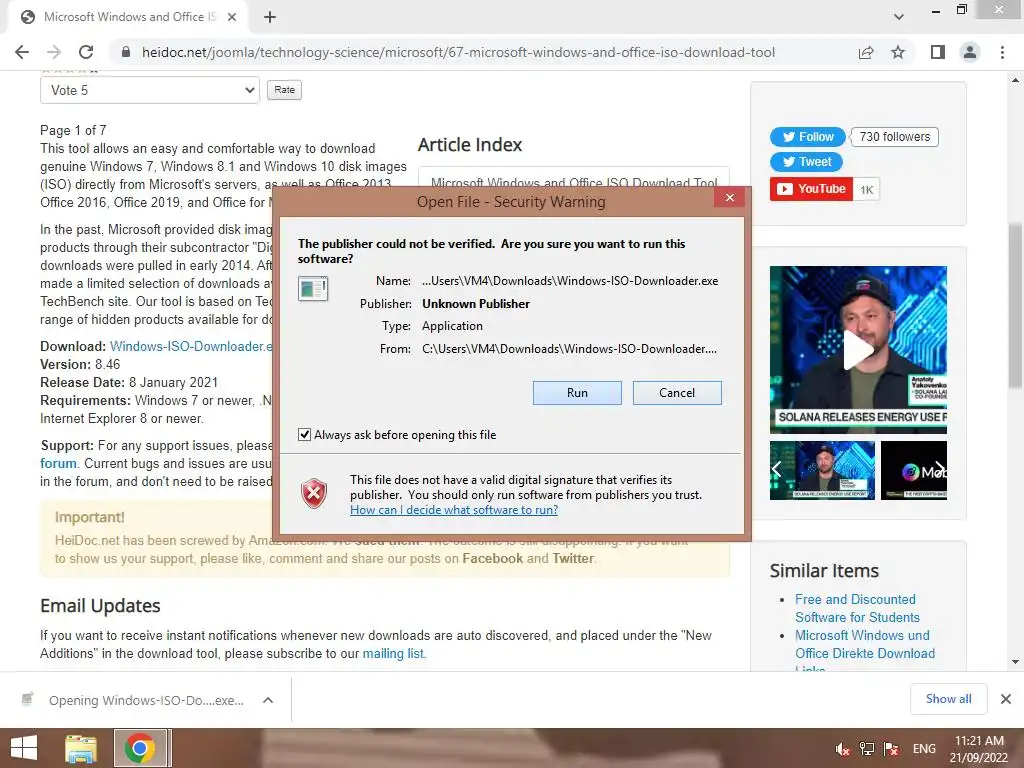Click the Tweet button

coord(807,161)
